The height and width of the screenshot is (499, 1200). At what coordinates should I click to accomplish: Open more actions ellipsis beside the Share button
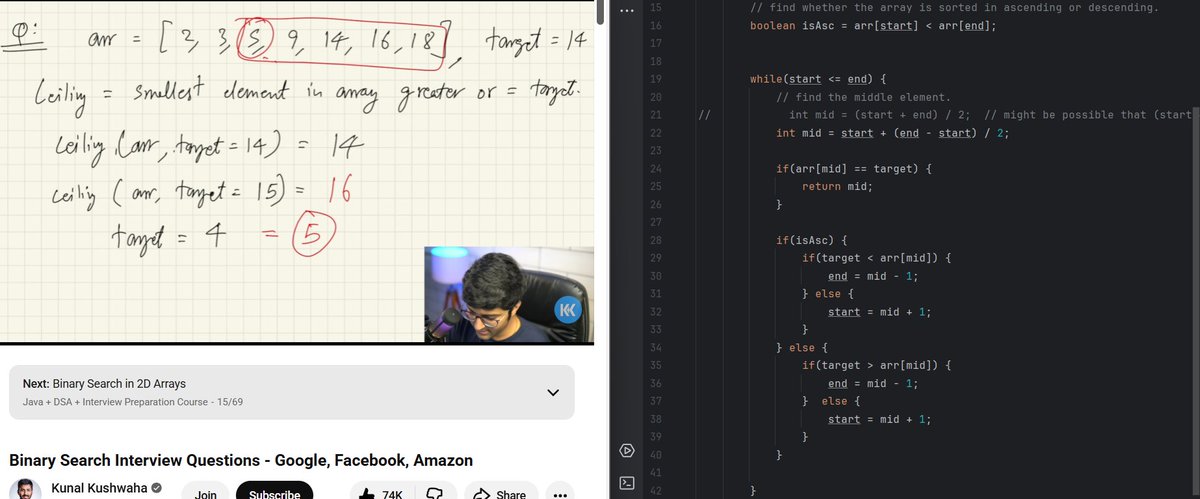[x=559, y=494]
